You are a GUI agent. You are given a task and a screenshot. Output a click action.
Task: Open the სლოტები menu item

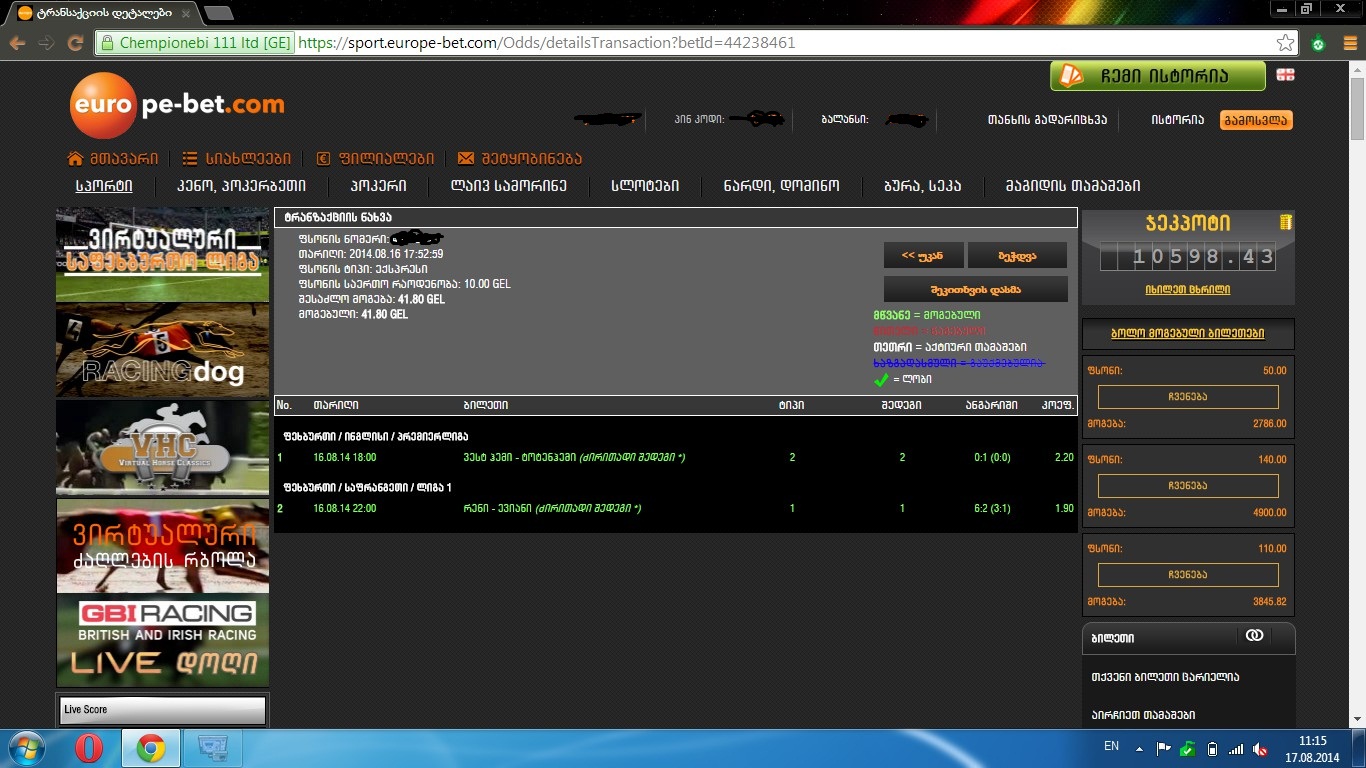tap(645, 185)
